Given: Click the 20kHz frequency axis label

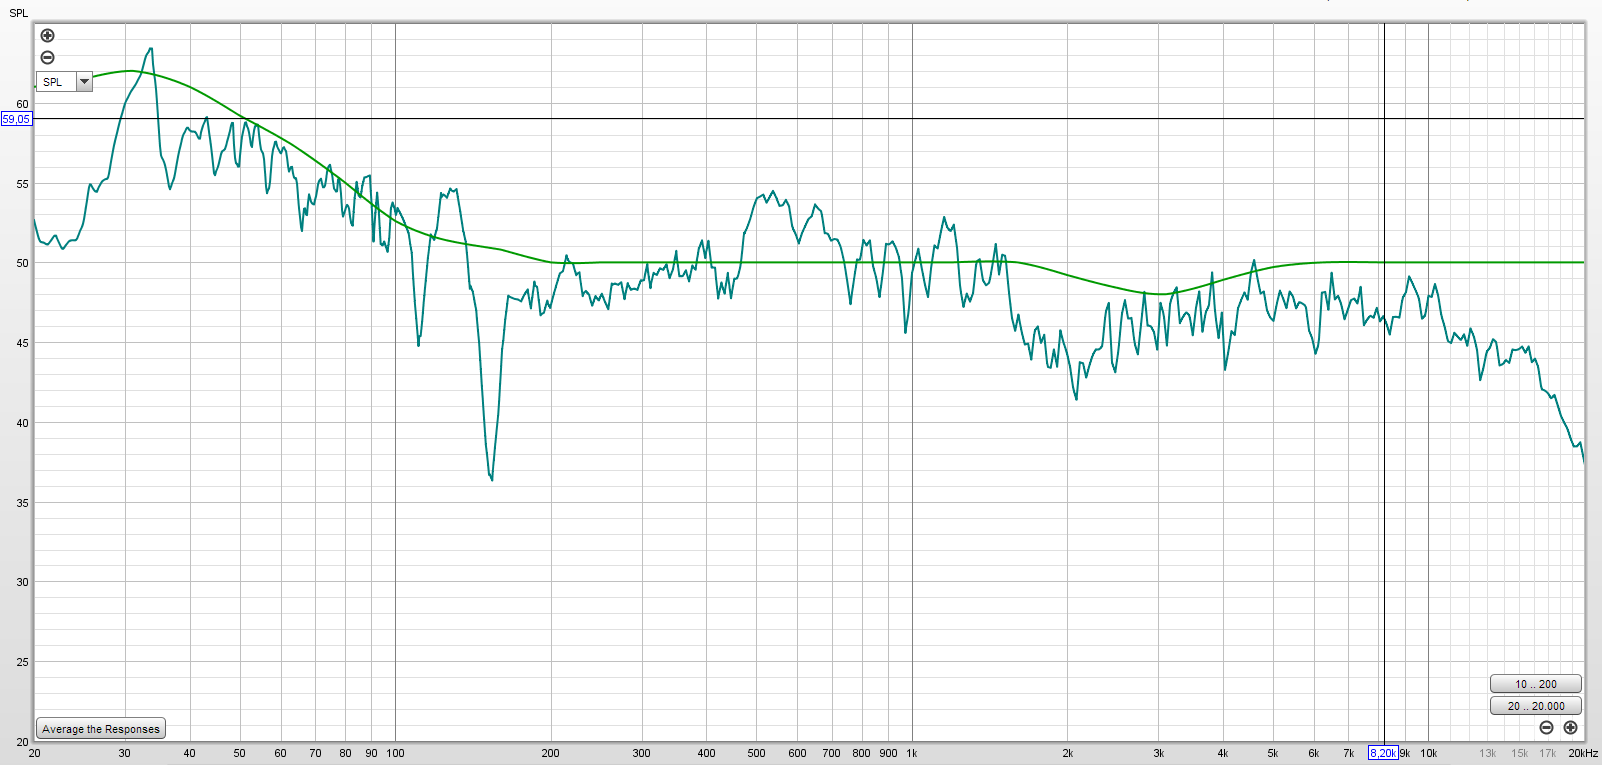Looking at the screenshot, I should [1583, 753].
